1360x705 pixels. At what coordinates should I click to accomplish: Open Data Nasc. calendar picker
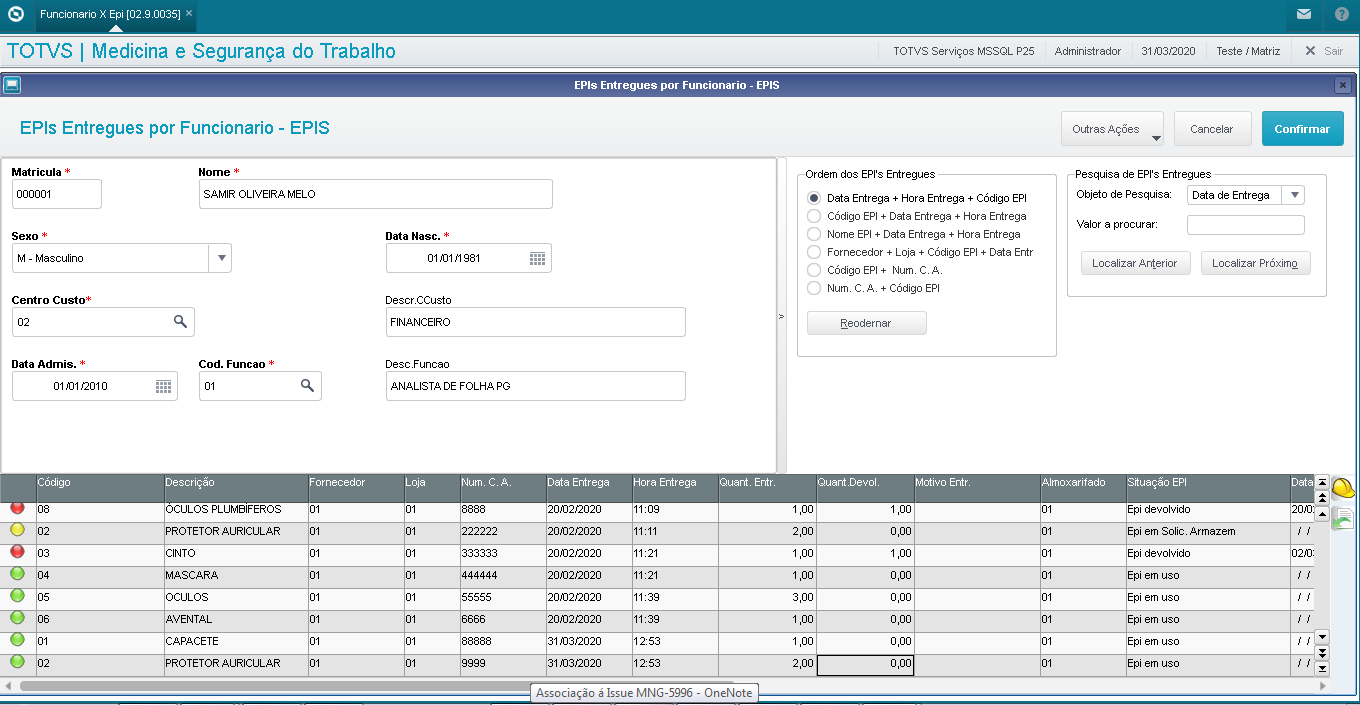coord(537,258)
